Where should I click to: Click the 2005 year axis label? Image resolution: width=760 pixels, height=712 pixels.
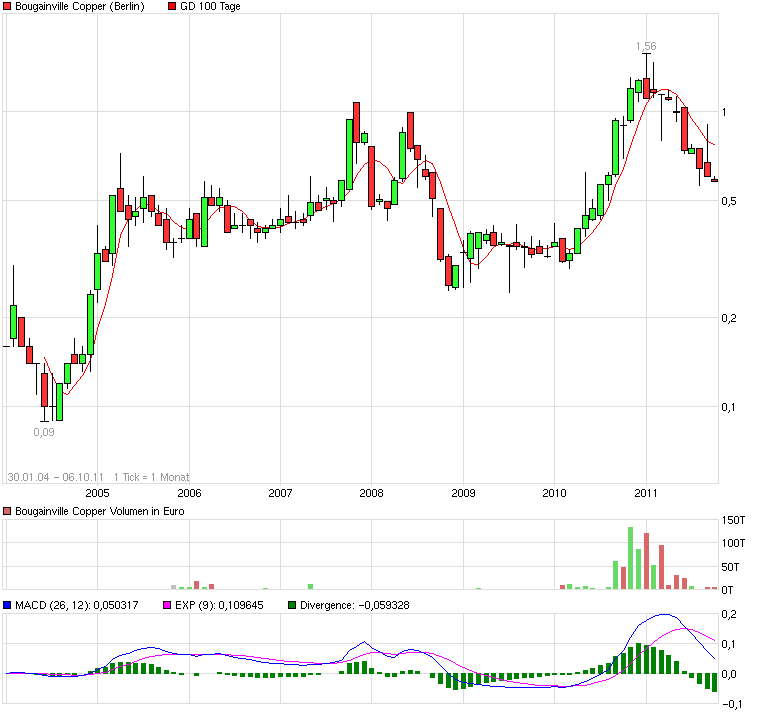[97, 493]
